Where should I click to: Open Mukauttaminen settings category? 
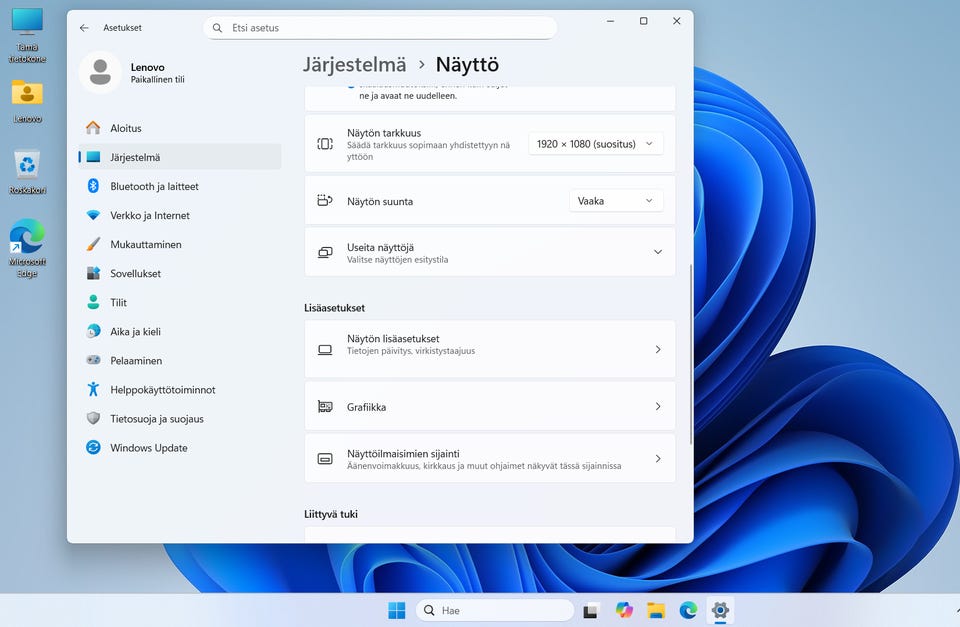pyautogui.click(x=145, y=244)
